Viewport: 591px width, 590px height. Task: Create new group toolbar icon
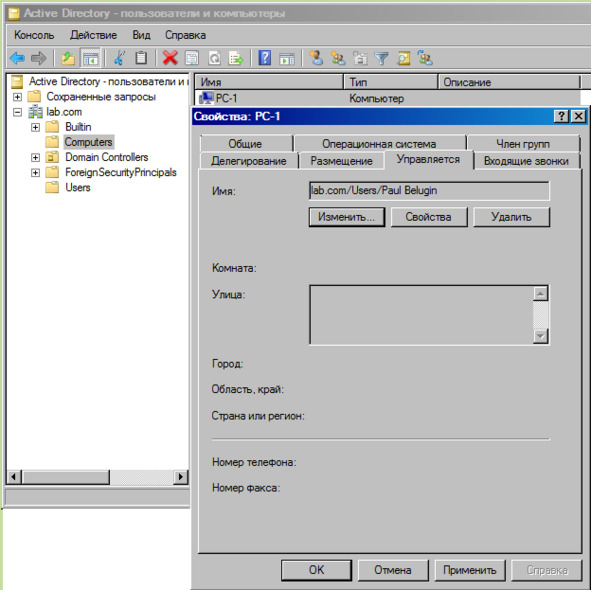coord(338,58)
